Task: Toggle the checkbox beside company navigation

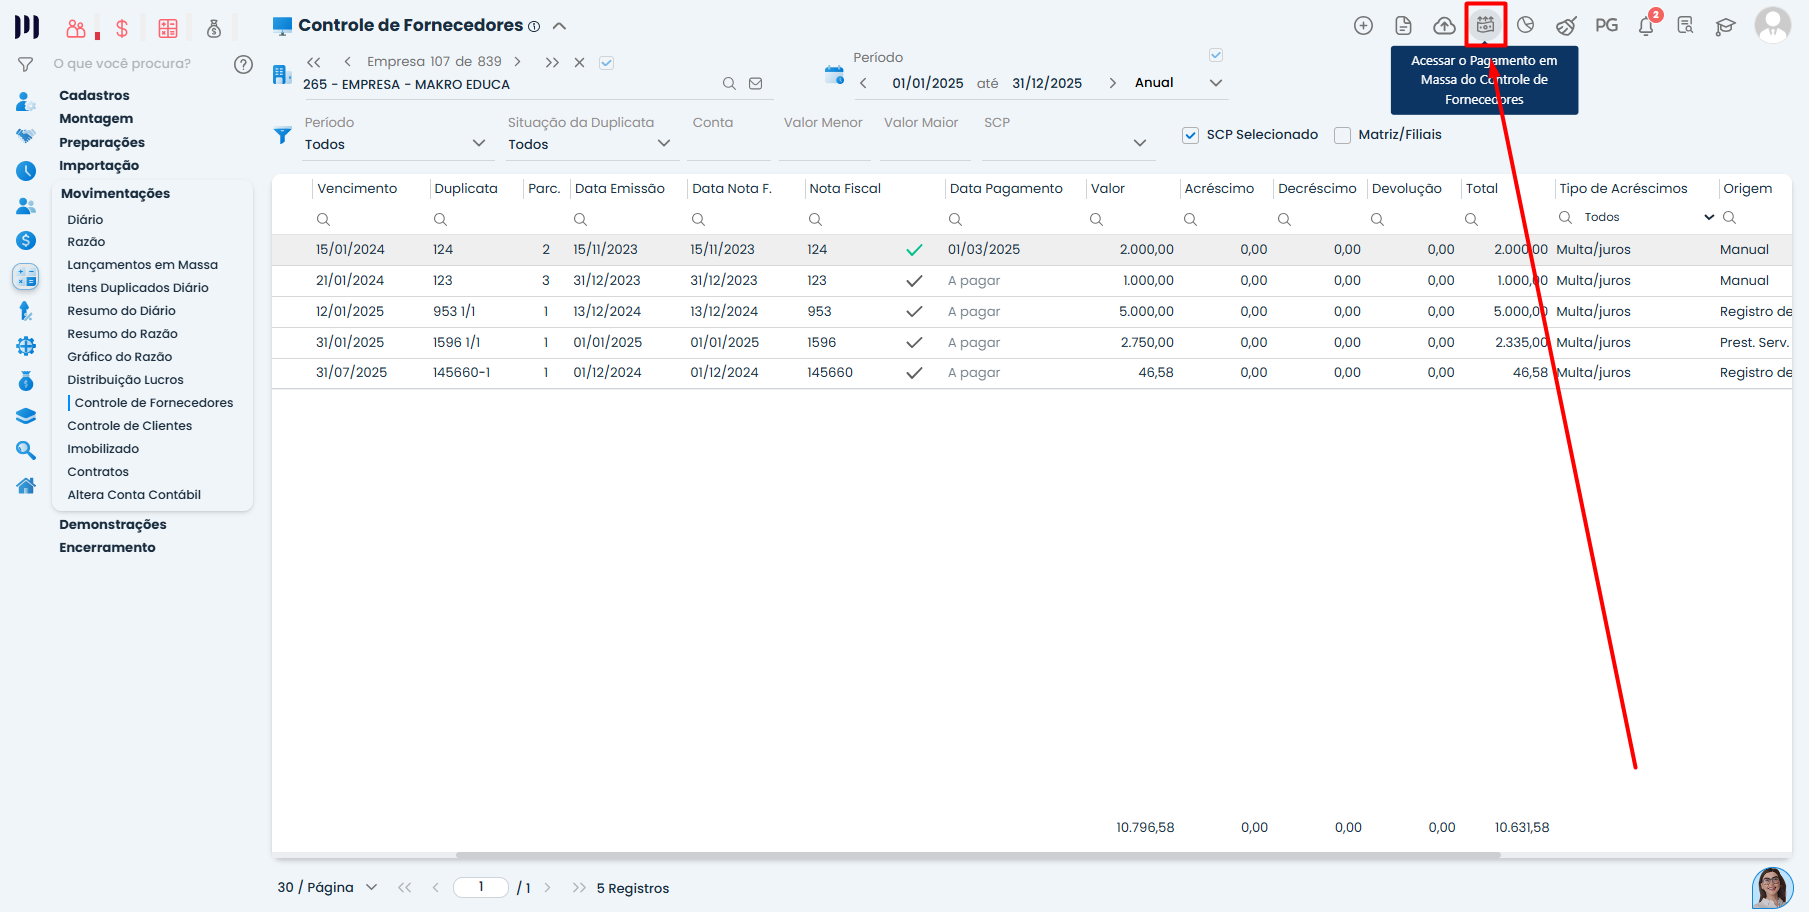Action: 606,63
